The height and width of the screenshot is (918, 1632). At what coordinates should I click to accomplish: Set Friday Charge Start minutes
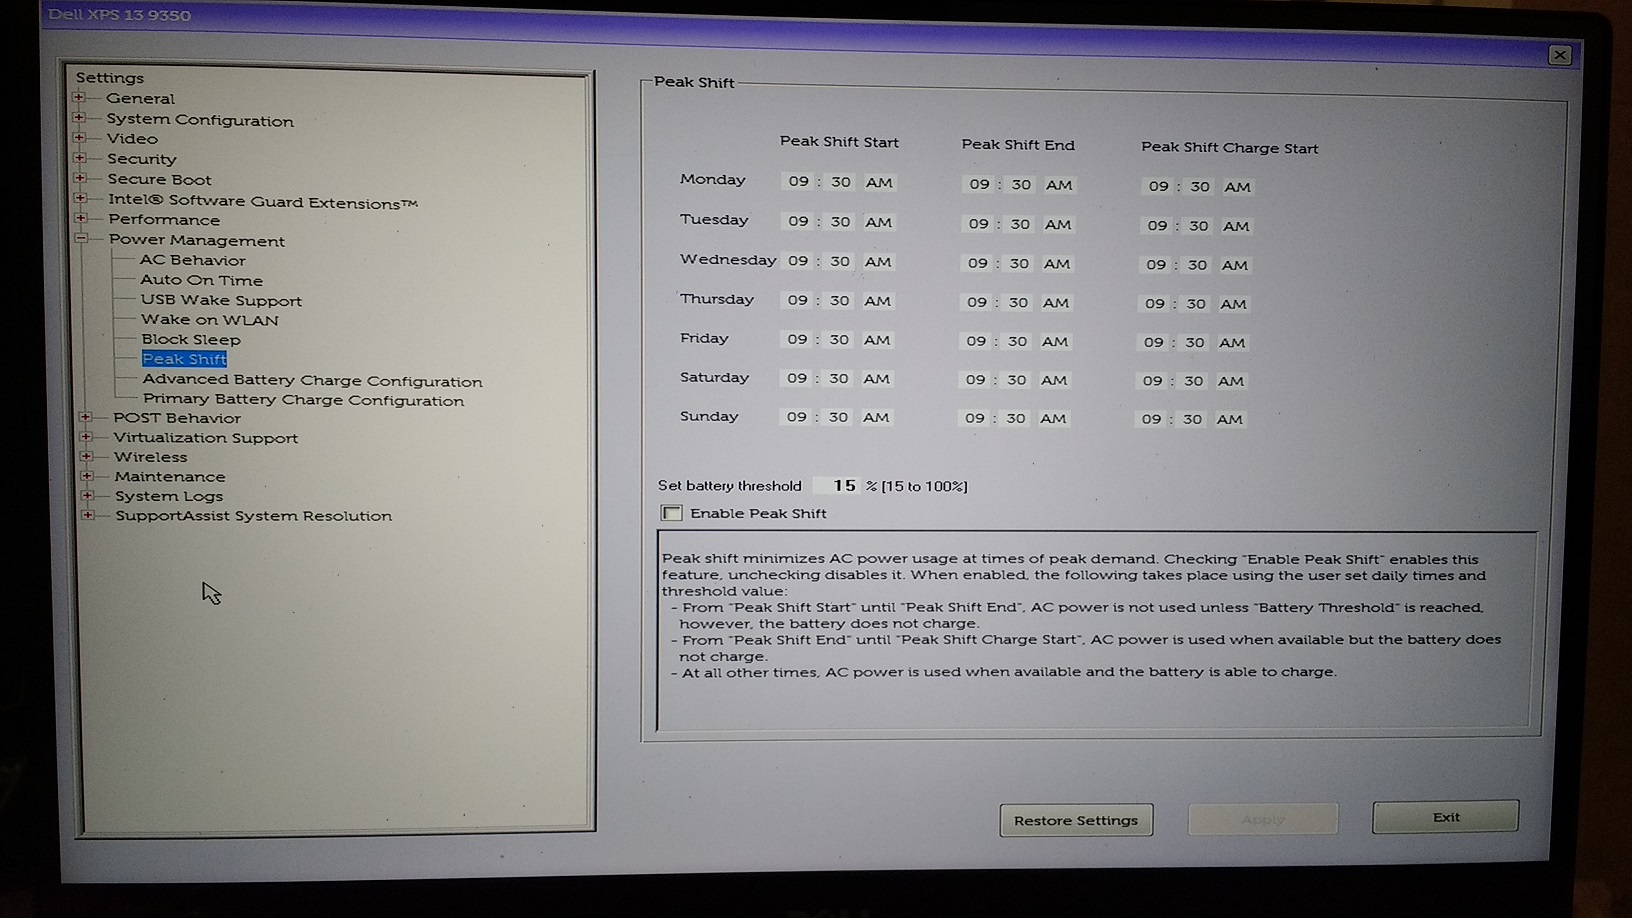tap(1195, 342)
